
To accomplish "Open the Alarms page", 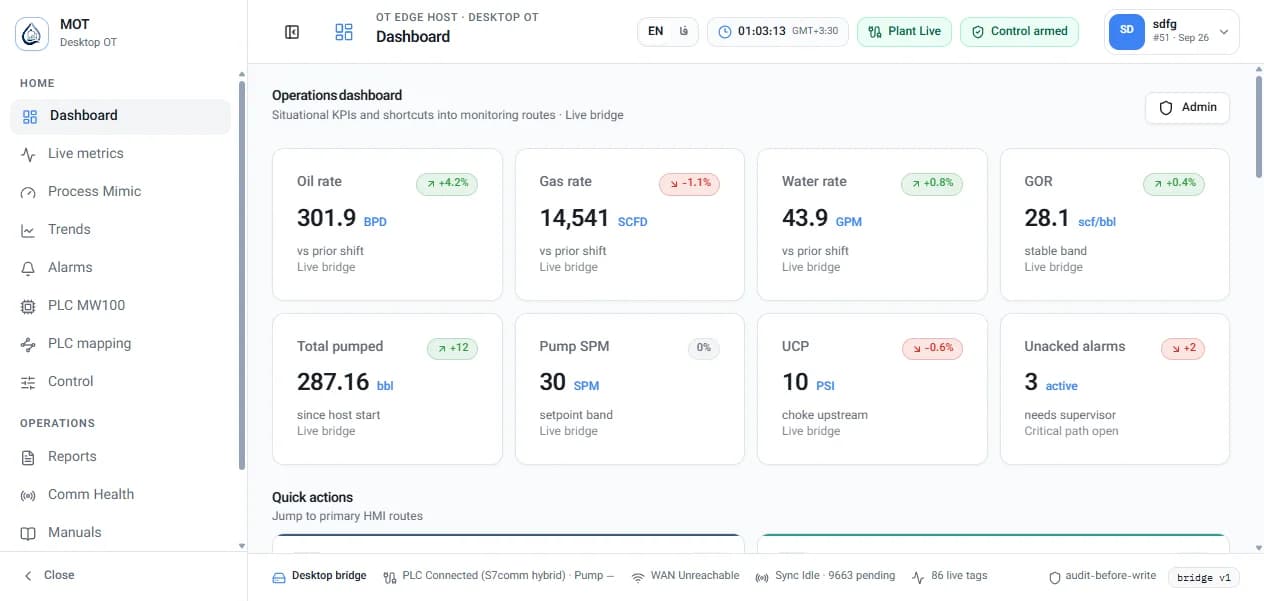I will tap(120, 268).
